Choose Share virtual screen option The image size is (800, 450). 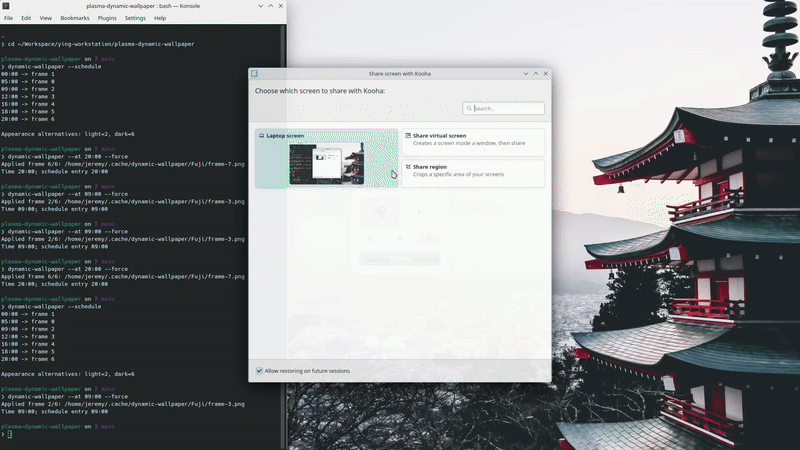473,142
